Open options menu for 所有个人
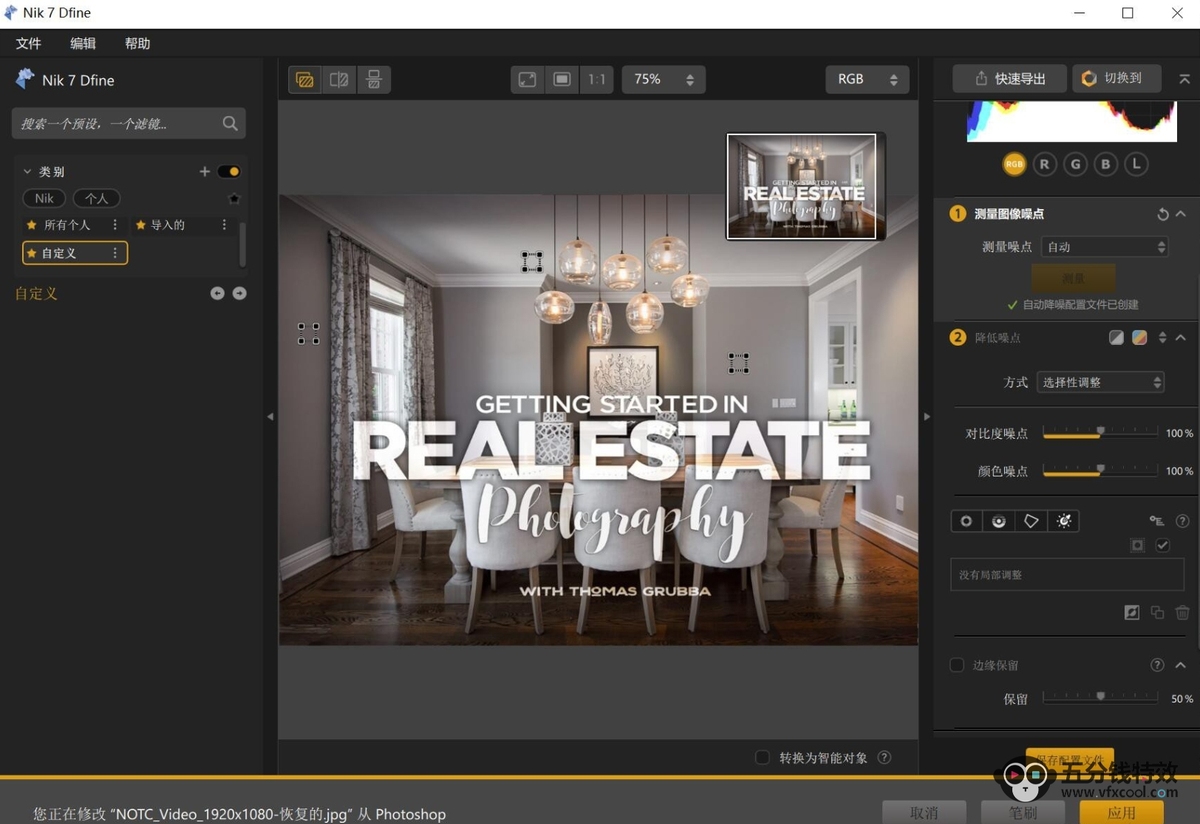This screenshot has width=1200, height=824. click(115, 225)
